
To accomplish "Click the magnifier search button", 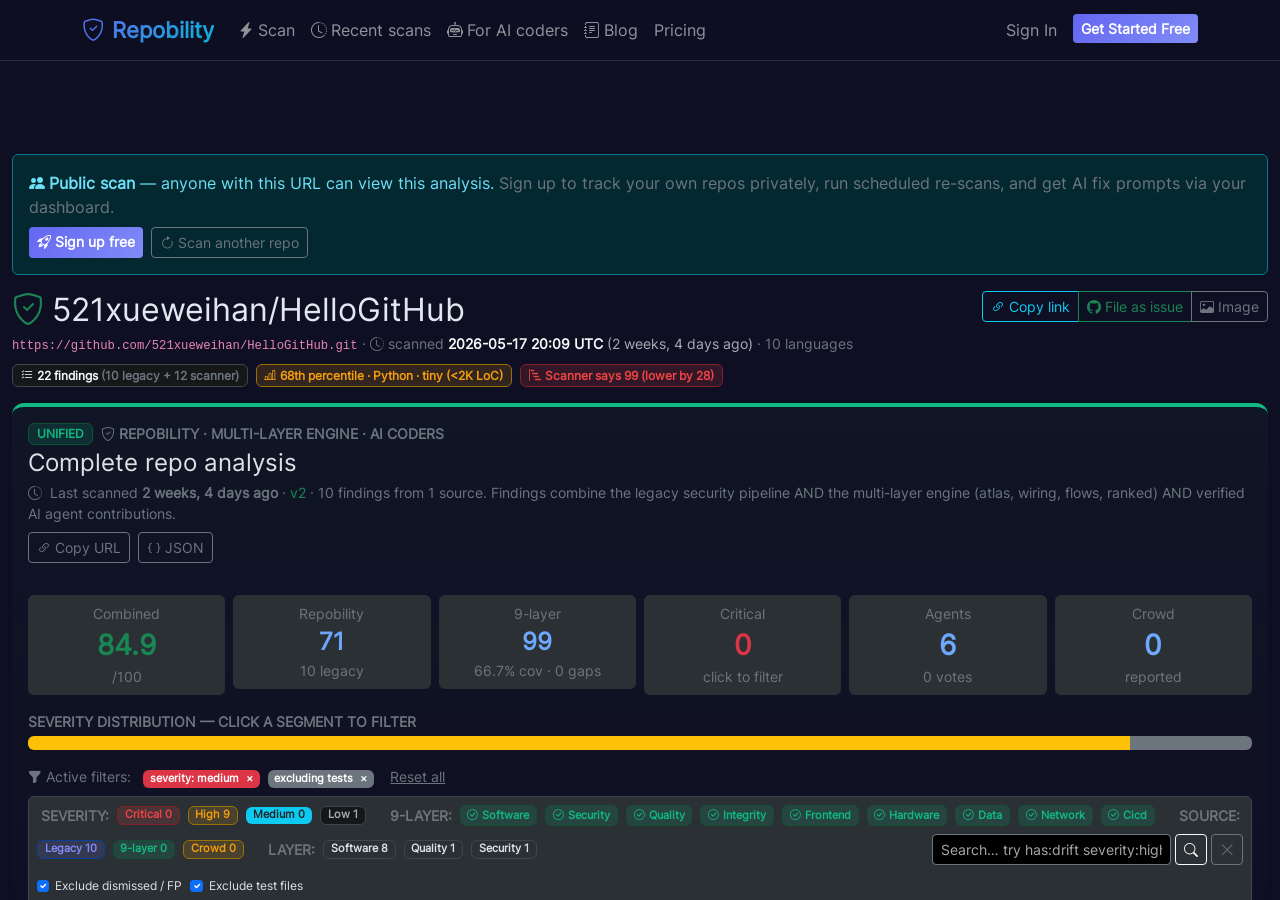I will (1191, 850).
